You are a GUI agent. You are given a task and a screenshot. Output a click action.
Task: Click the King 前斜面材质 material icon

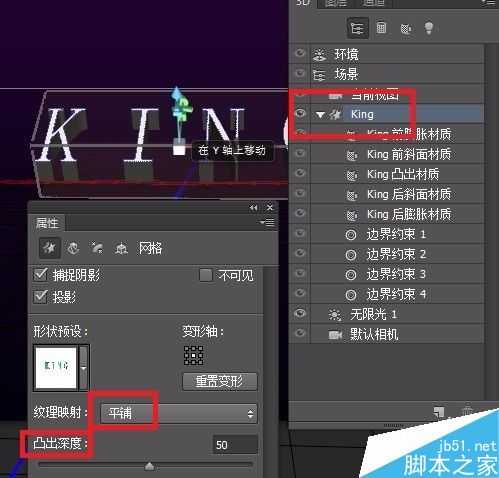point(352,155)
